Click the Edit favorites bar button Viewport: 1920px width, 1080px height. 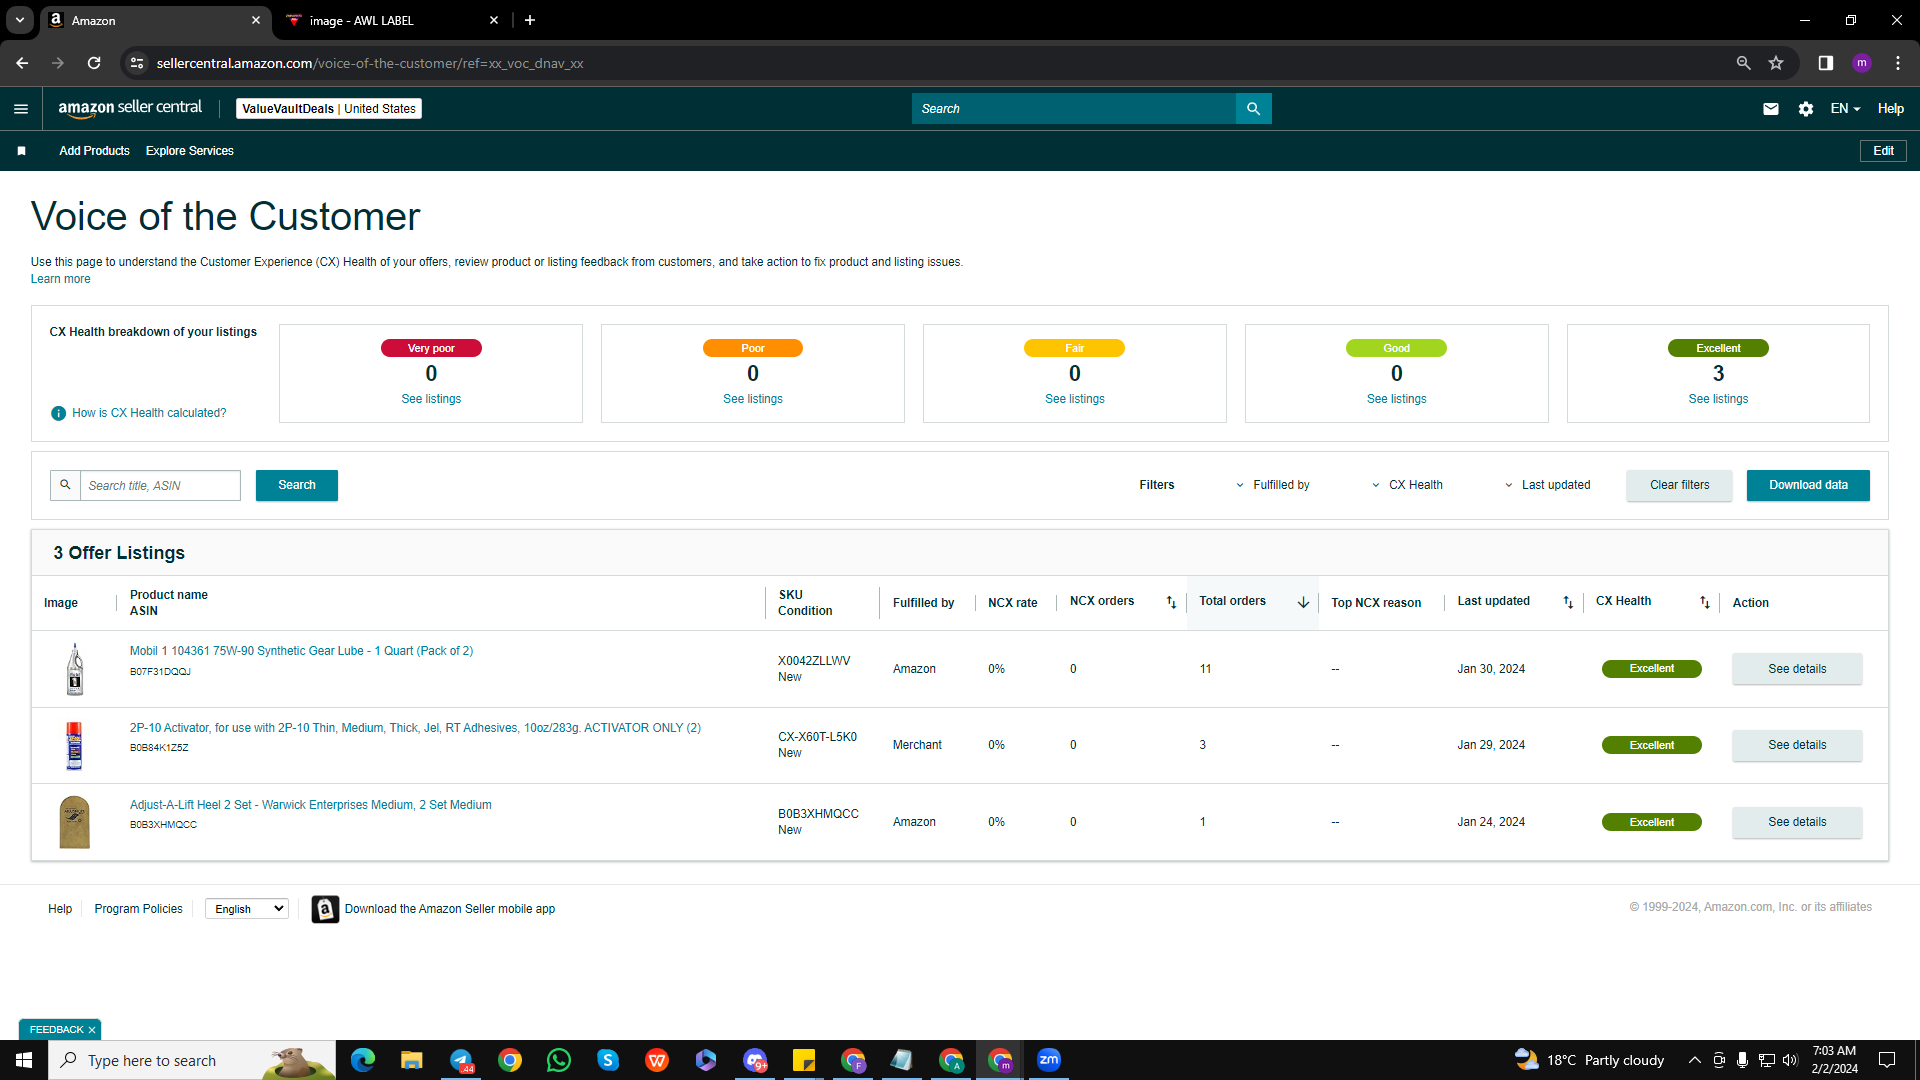(1883, 151)
